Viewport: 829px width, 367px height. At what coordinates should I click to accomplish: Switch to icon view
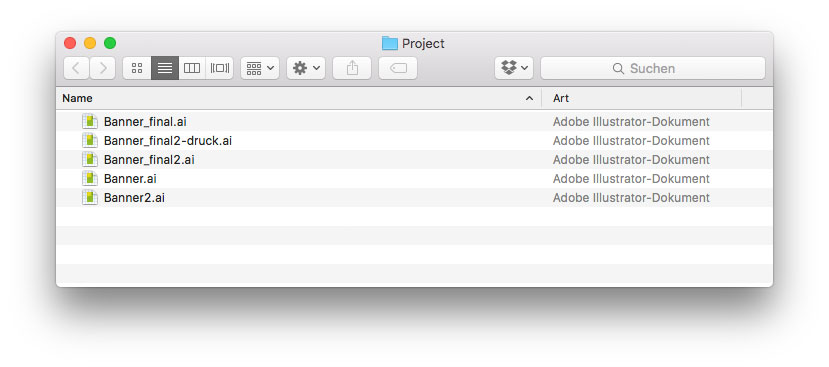pyautogui.click(x=137, y=68)
